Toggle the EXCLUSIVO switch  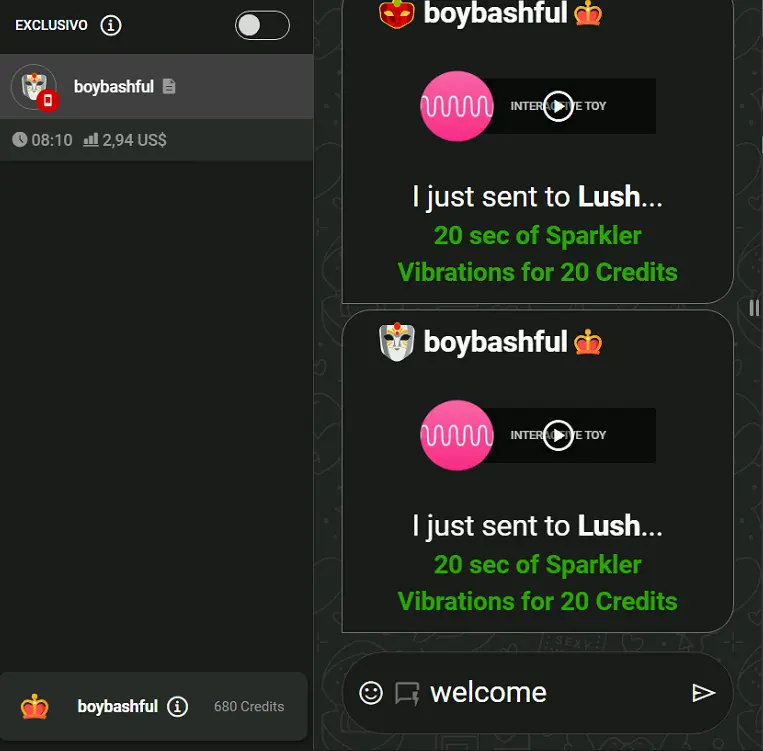262,25
